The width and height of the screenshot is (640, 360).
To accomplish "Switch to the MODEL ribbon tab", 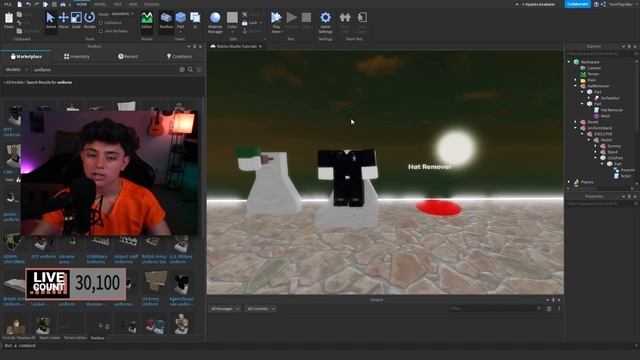I will [x=100, y=4].
